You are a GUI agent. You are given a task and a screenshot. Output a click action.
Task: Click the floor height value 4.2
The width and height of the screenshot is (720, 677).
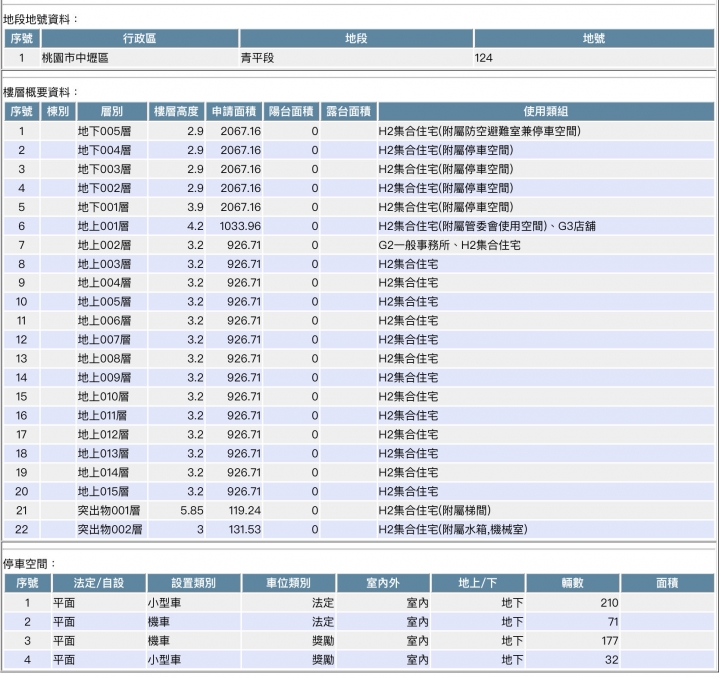point(195,226)
